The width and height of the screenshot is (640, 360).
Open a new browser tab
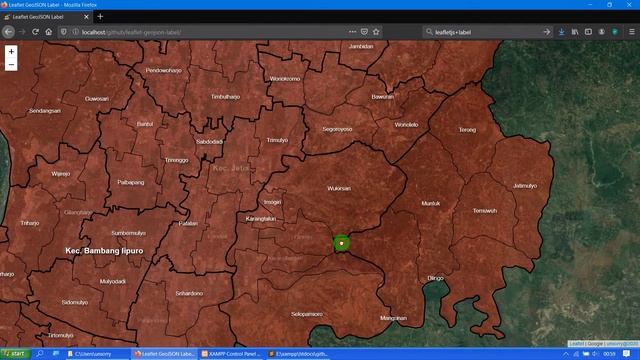pos(100,17)
